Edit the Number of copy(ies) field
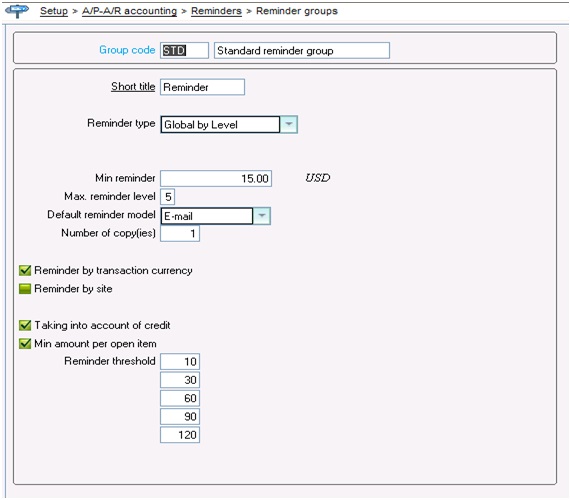This screenshot has height=500, width=570. click(180, 233)
